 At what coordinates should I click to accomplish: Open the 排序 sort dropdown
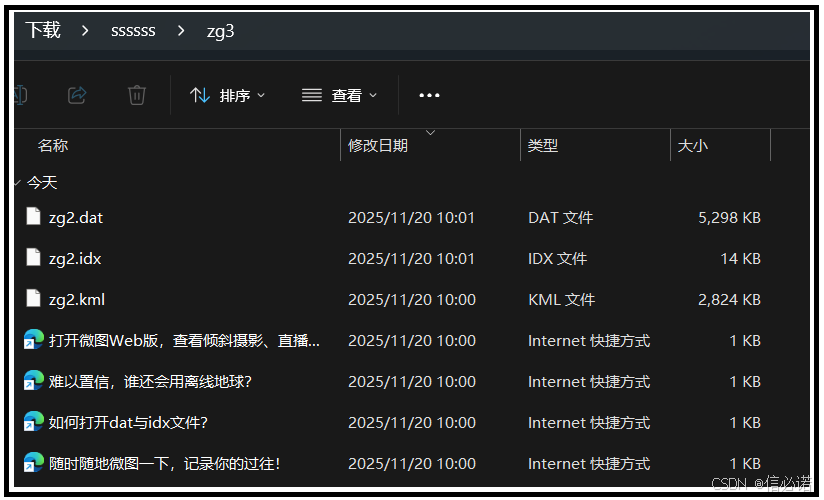coord(227,95)
